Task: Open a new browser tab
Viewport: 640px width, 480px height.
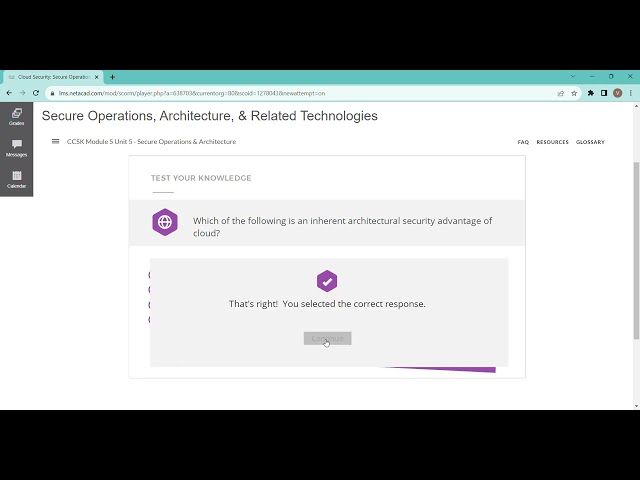Action: (x=112, y=77)
